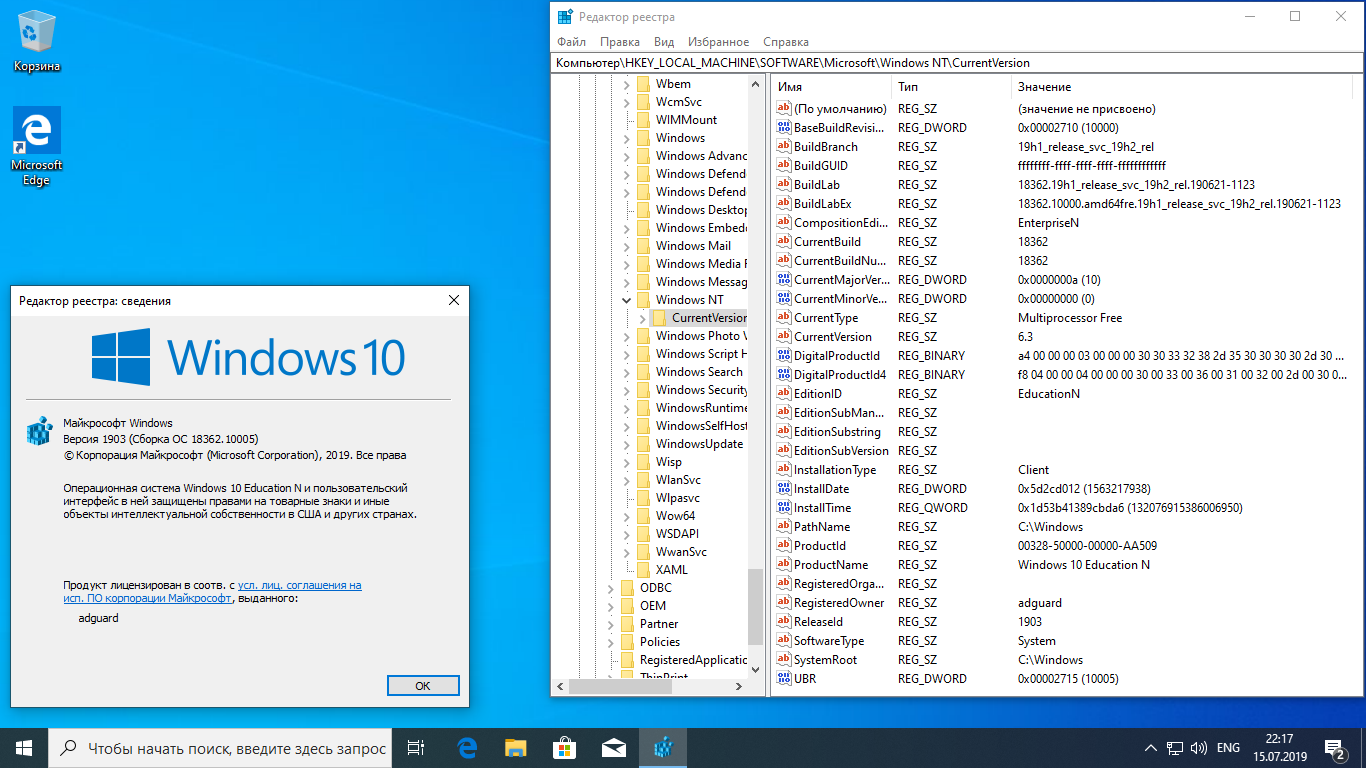The image size is (1366, 768).
Task: Expand the CurrentVersion subkey
Action: point(642,318)
